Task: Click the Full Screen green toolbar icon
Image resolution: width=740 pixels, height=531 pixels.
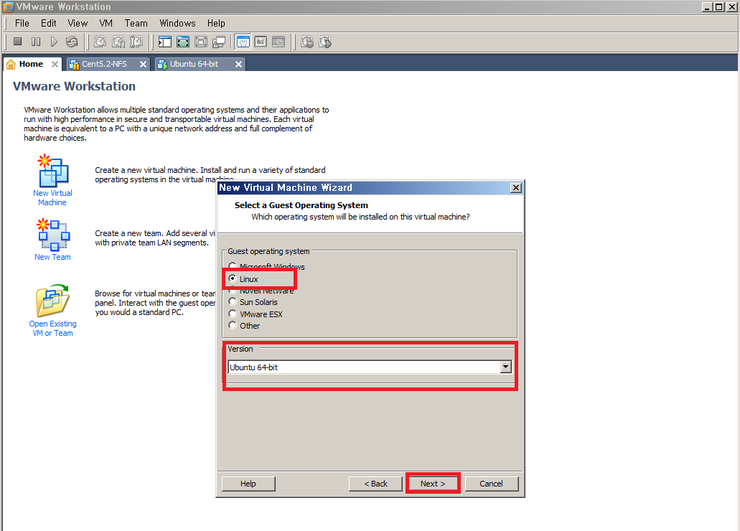Action: pyautogui.click(x=183, y=42)
